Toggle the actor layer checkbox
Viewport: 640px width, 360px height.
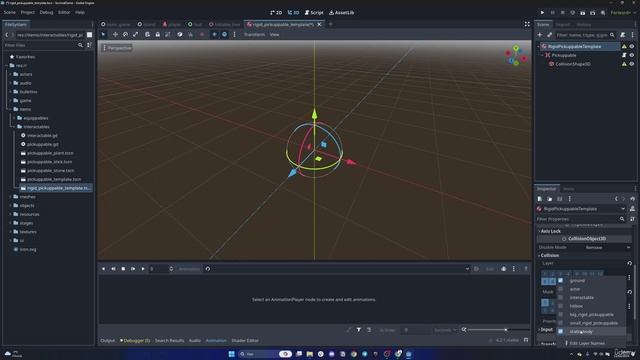tap(560, 289)
